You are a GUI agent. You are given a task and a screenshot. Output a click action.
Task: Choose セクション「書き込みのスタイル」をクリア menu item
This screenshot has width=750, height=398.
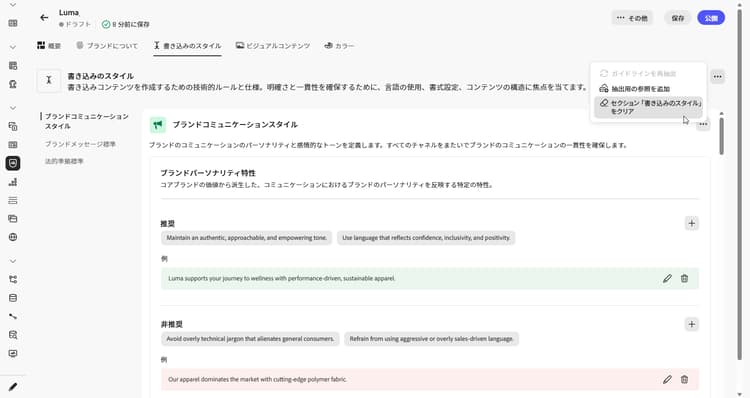click(648, 107)
